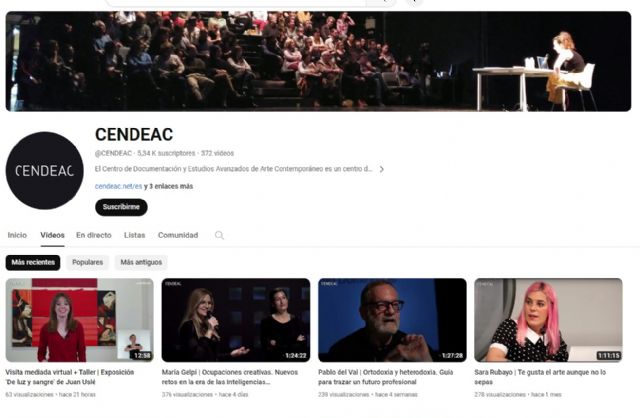Click the Suscribirme button

(121, 207)
